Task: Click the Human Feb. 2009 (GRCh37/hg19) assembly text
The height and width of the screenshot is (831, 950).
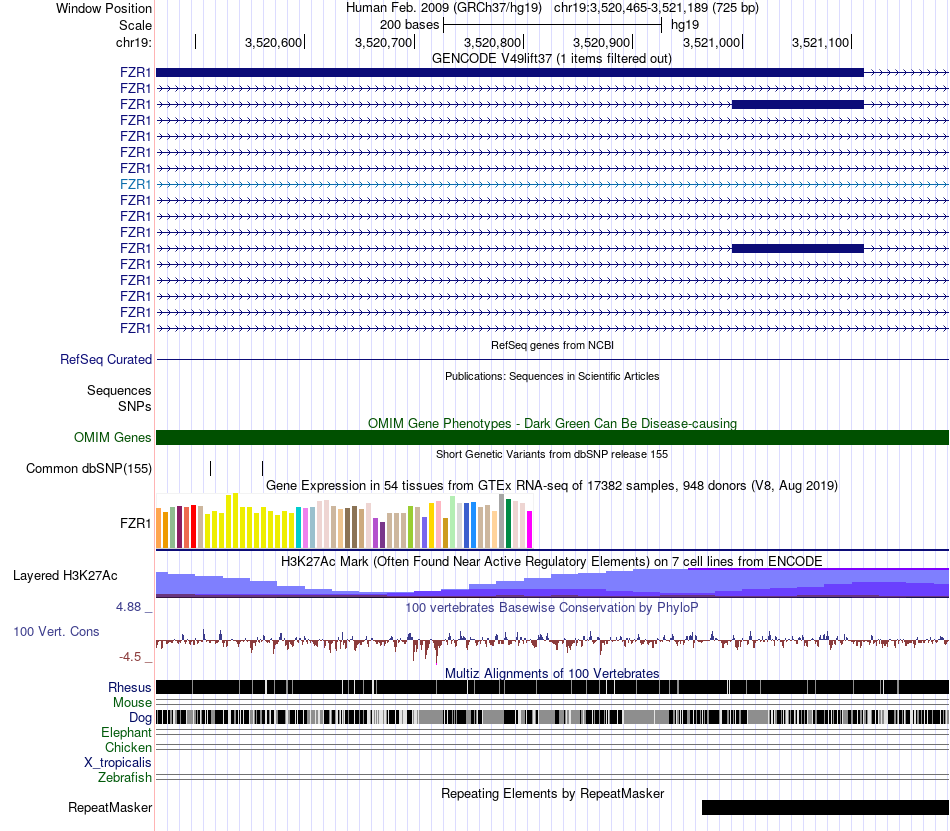Action: click(x=443, y=8)
